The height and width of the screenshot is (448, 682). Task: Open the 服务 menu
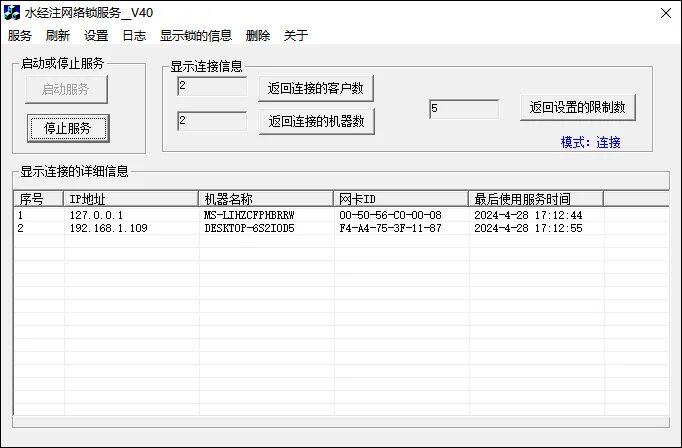20,36
